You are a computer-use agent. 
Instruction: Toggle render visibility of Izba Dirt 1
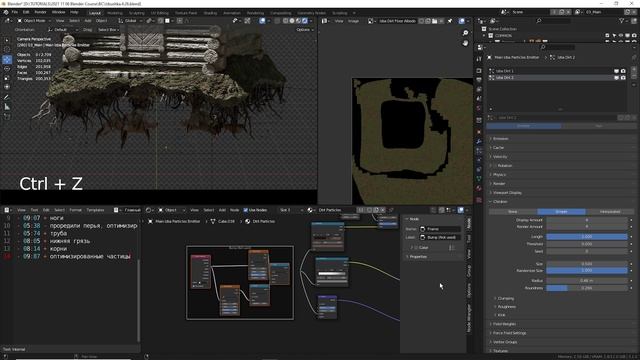[623, 71]
